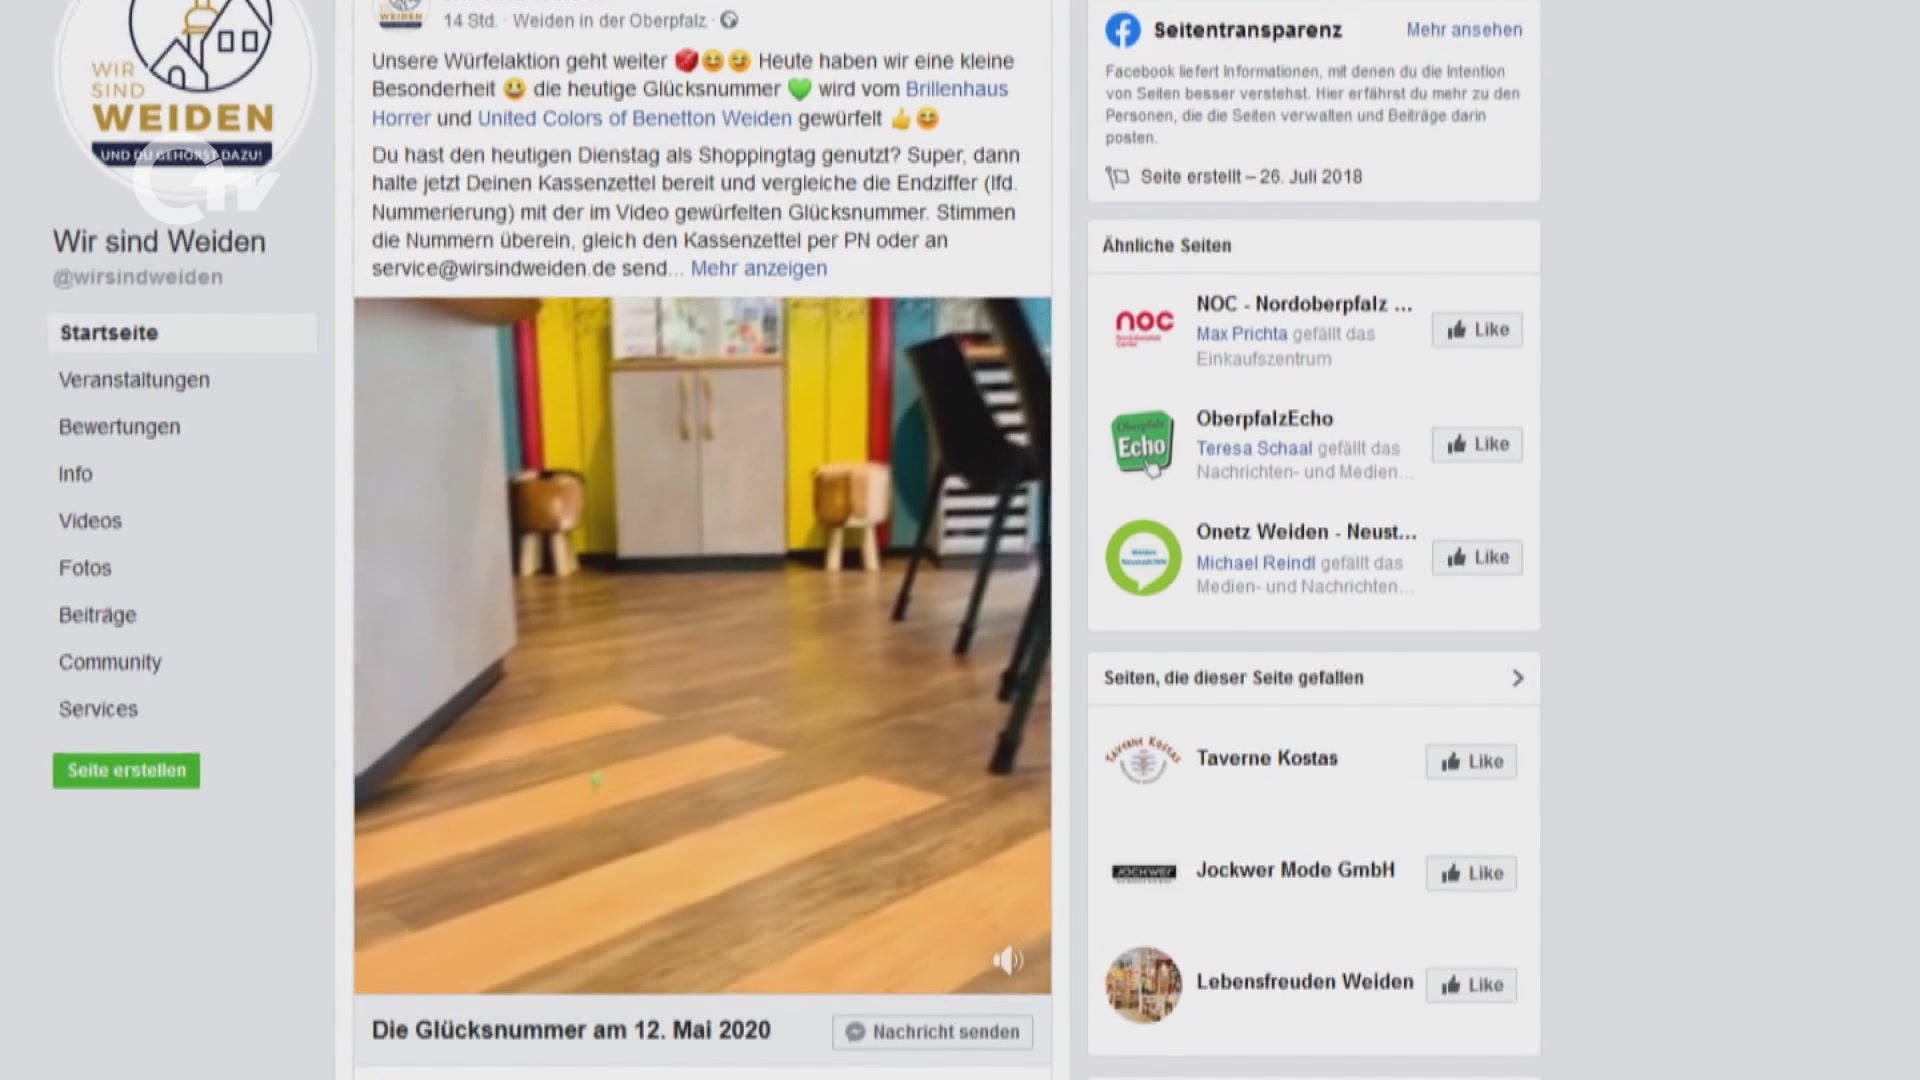1920x1080 pixels.
Task: Toggle the video sound speaker icon
Action: pyautogui.click(x=1008, y=960)
